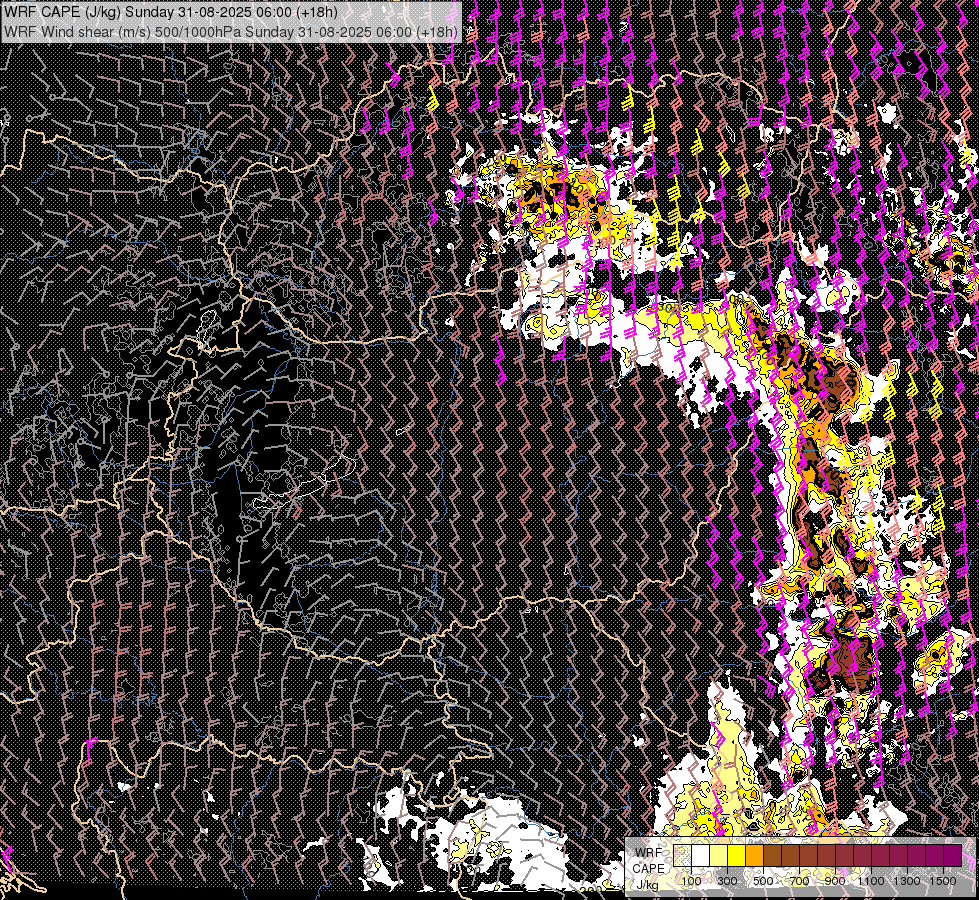Click the legend value 500
979x900 pixels.
pos(764,881)
